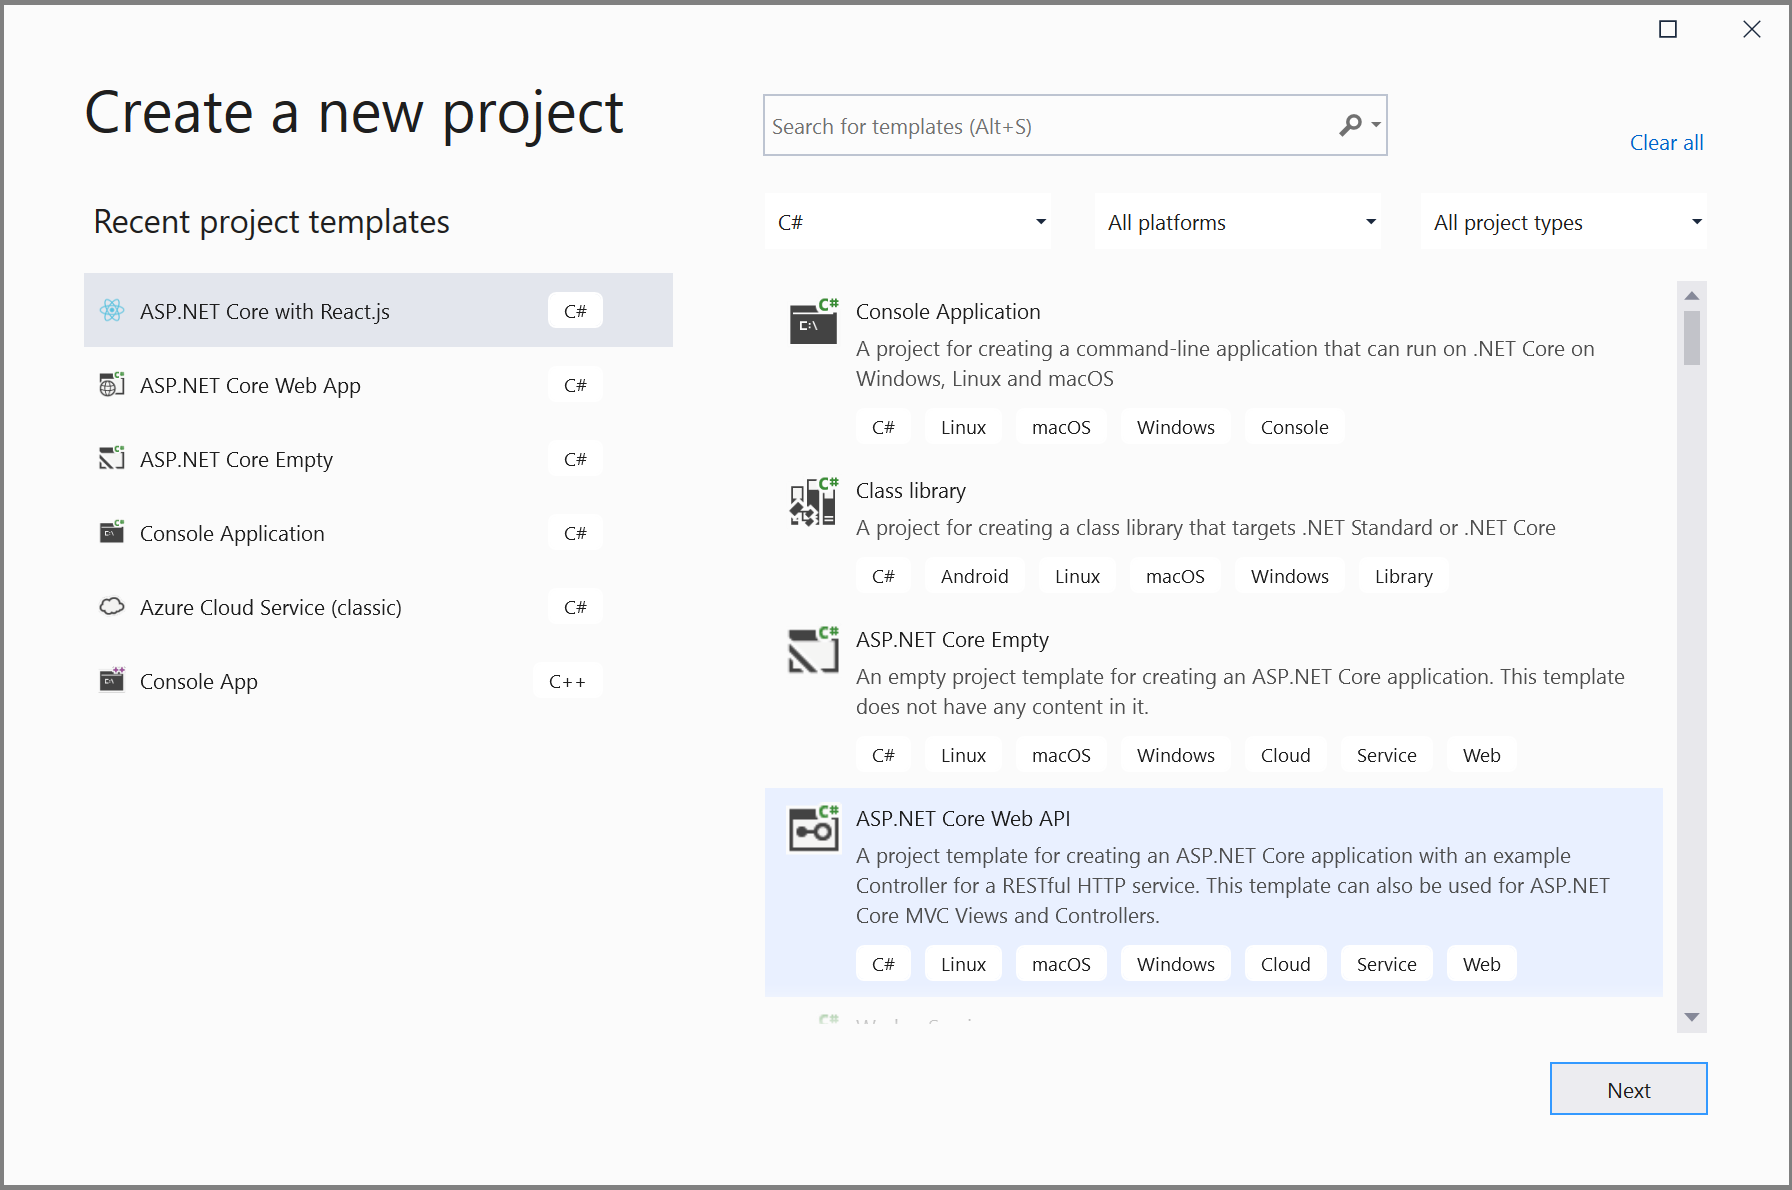Select the Class library template title
The width and height of the screenshot is (1792, 1190).
pyautogui.click(x=910, y=491)
